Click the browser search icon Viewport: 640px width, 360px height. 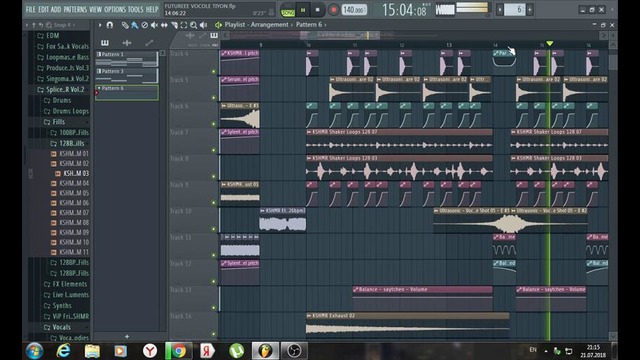pos(49,25)
